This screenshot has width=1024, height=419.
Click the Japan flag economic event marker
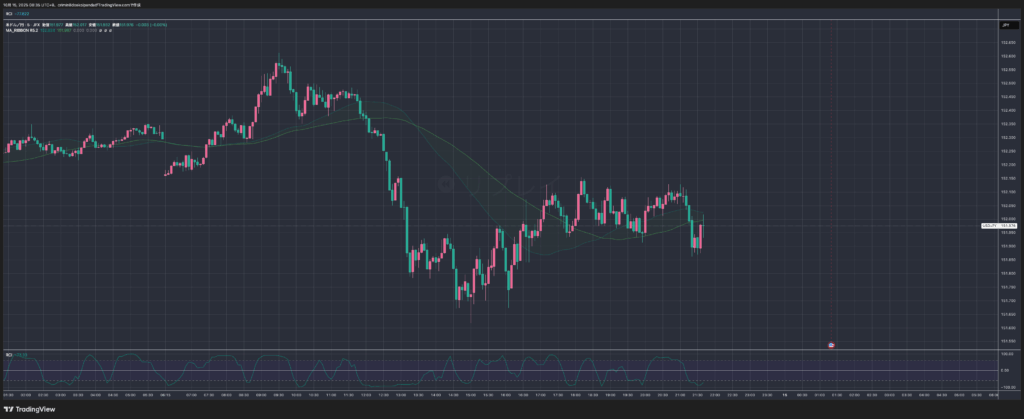[x=832, y=344]
